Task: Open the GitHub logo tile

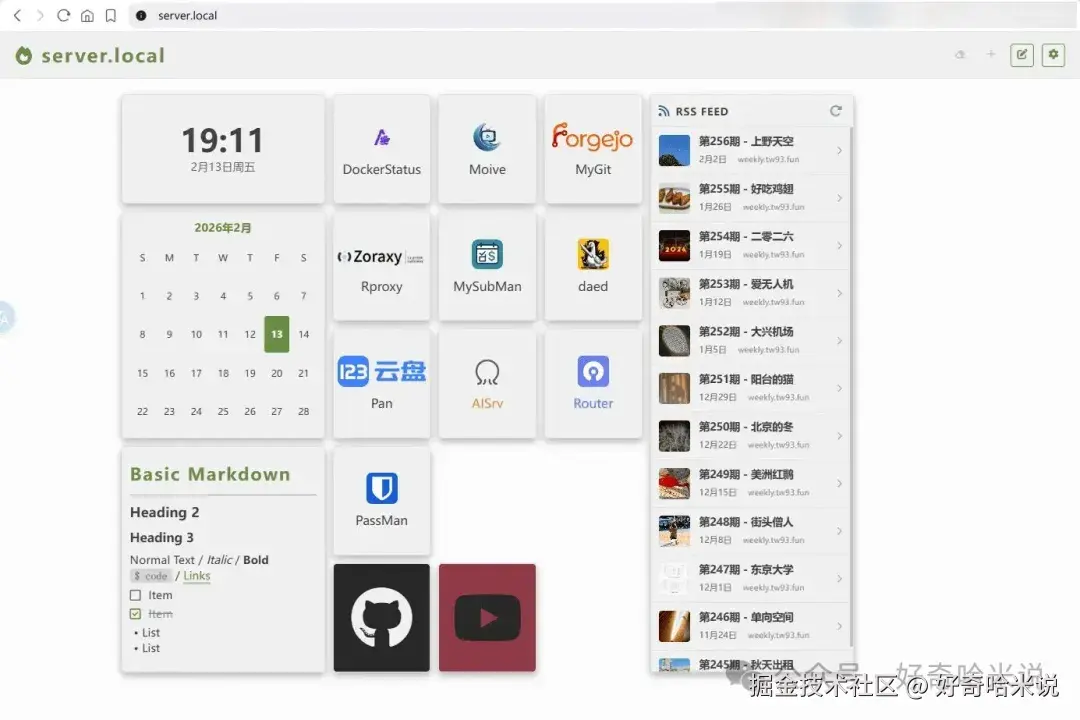Action: coord(382,617)
